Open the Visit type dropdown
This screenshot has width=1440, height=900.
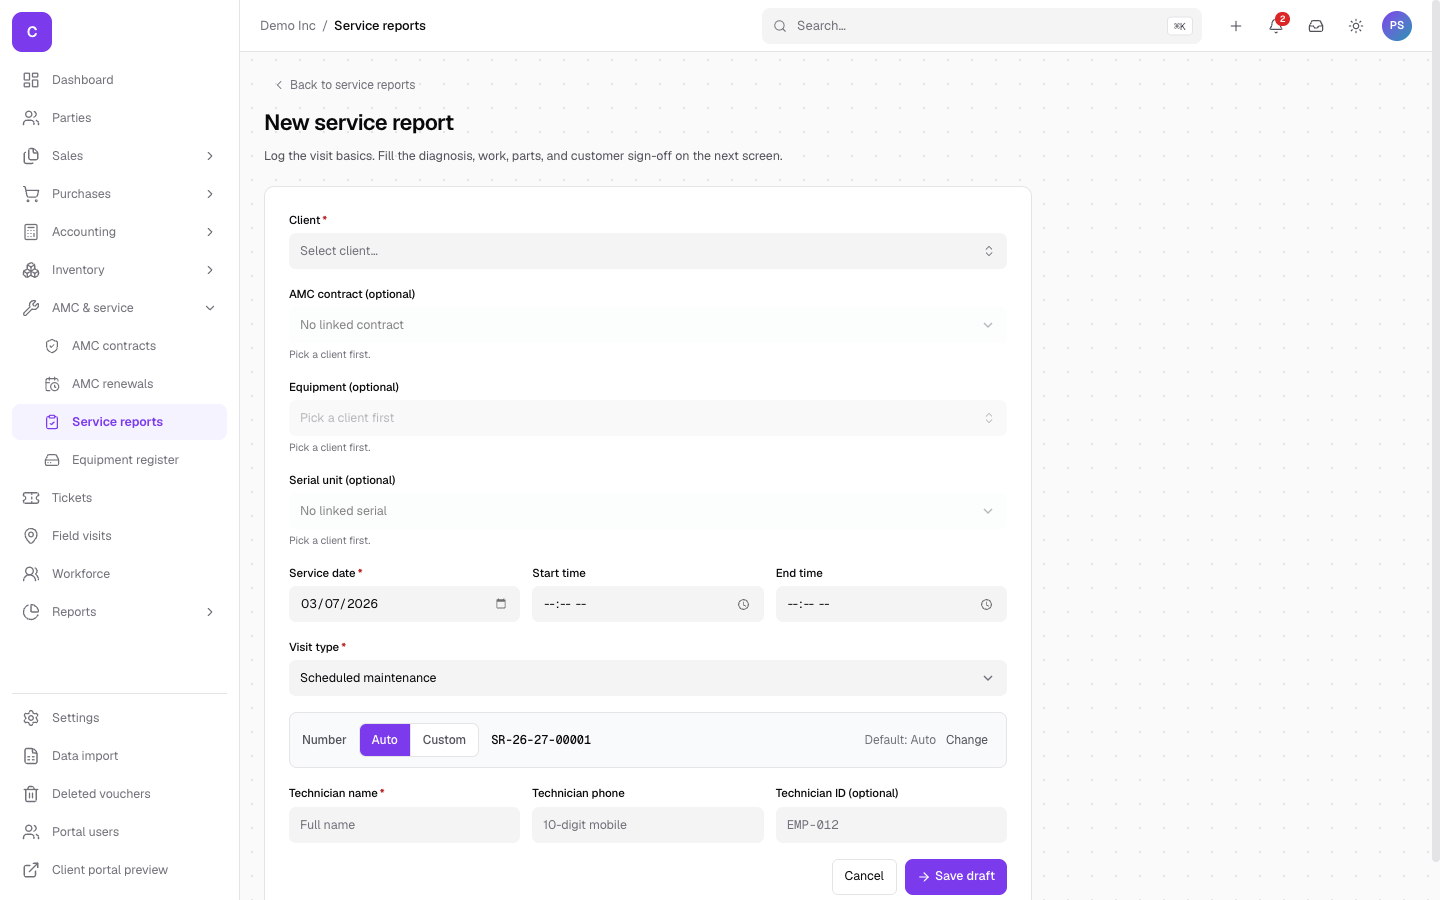648,678
